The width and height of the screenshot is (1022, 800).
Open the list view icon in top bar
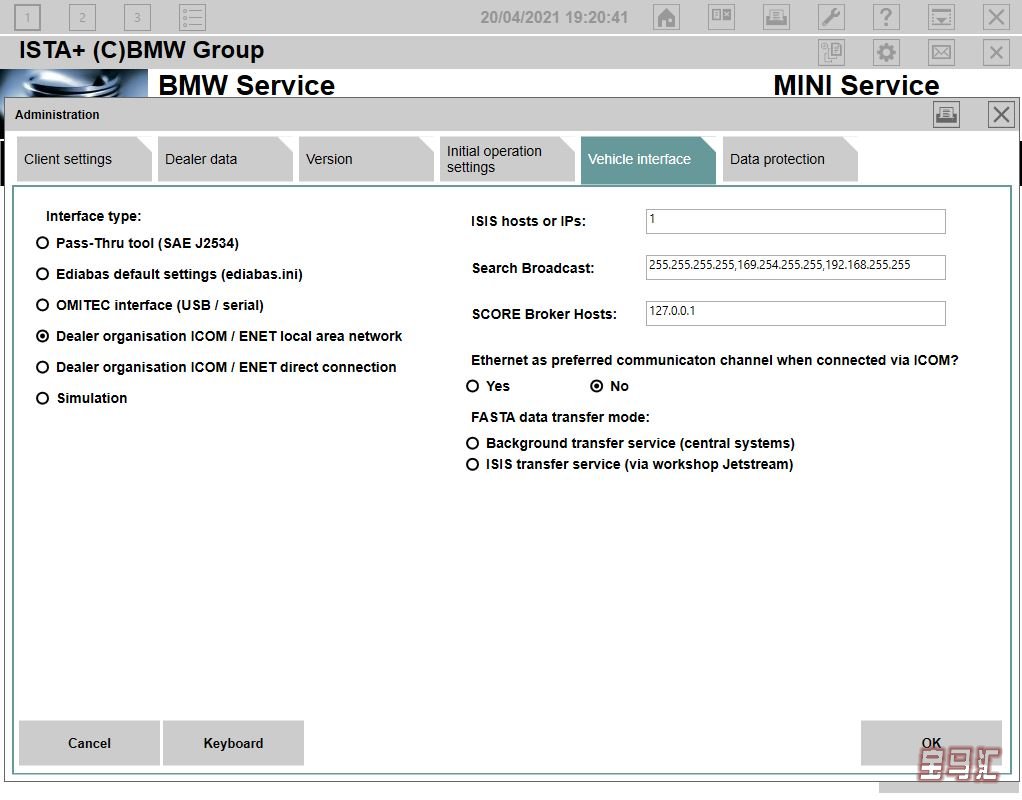point(192,18)
